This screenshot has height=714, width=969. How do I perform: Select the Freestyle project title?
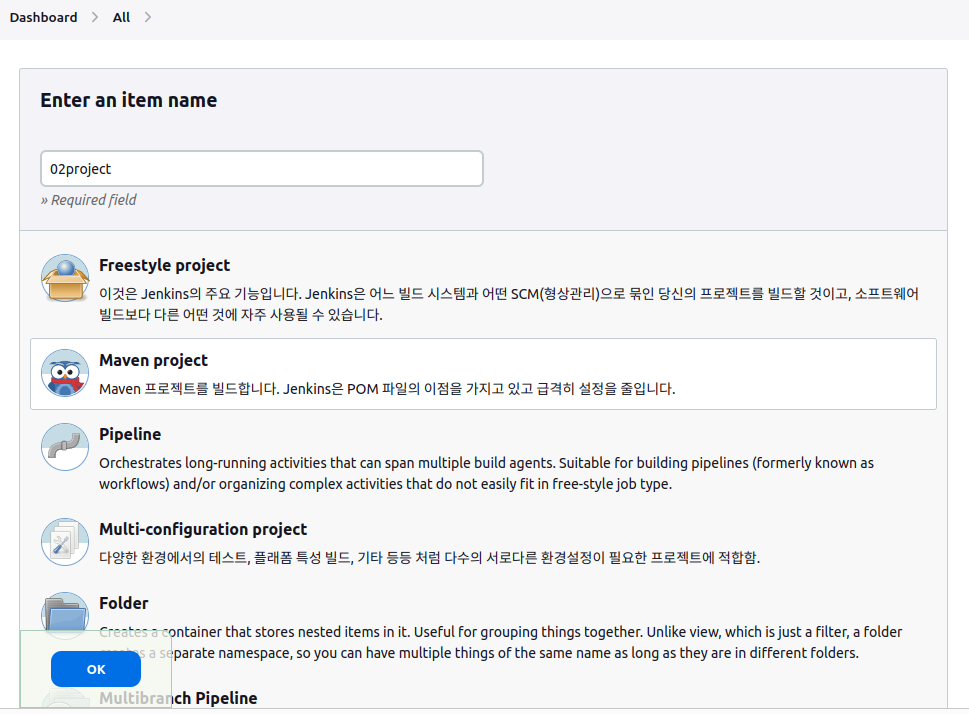click(164, 265)
